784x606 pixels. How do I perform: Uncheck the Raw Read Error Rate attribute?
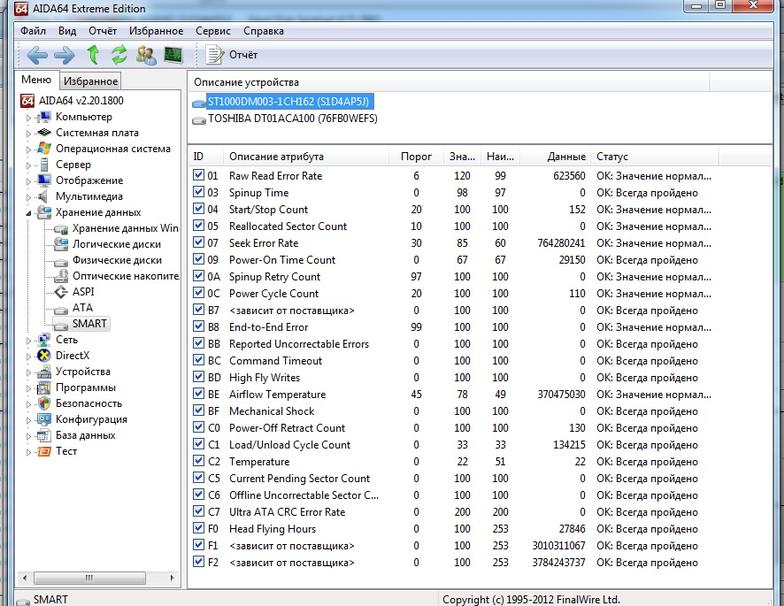click(x=198, y=176)
